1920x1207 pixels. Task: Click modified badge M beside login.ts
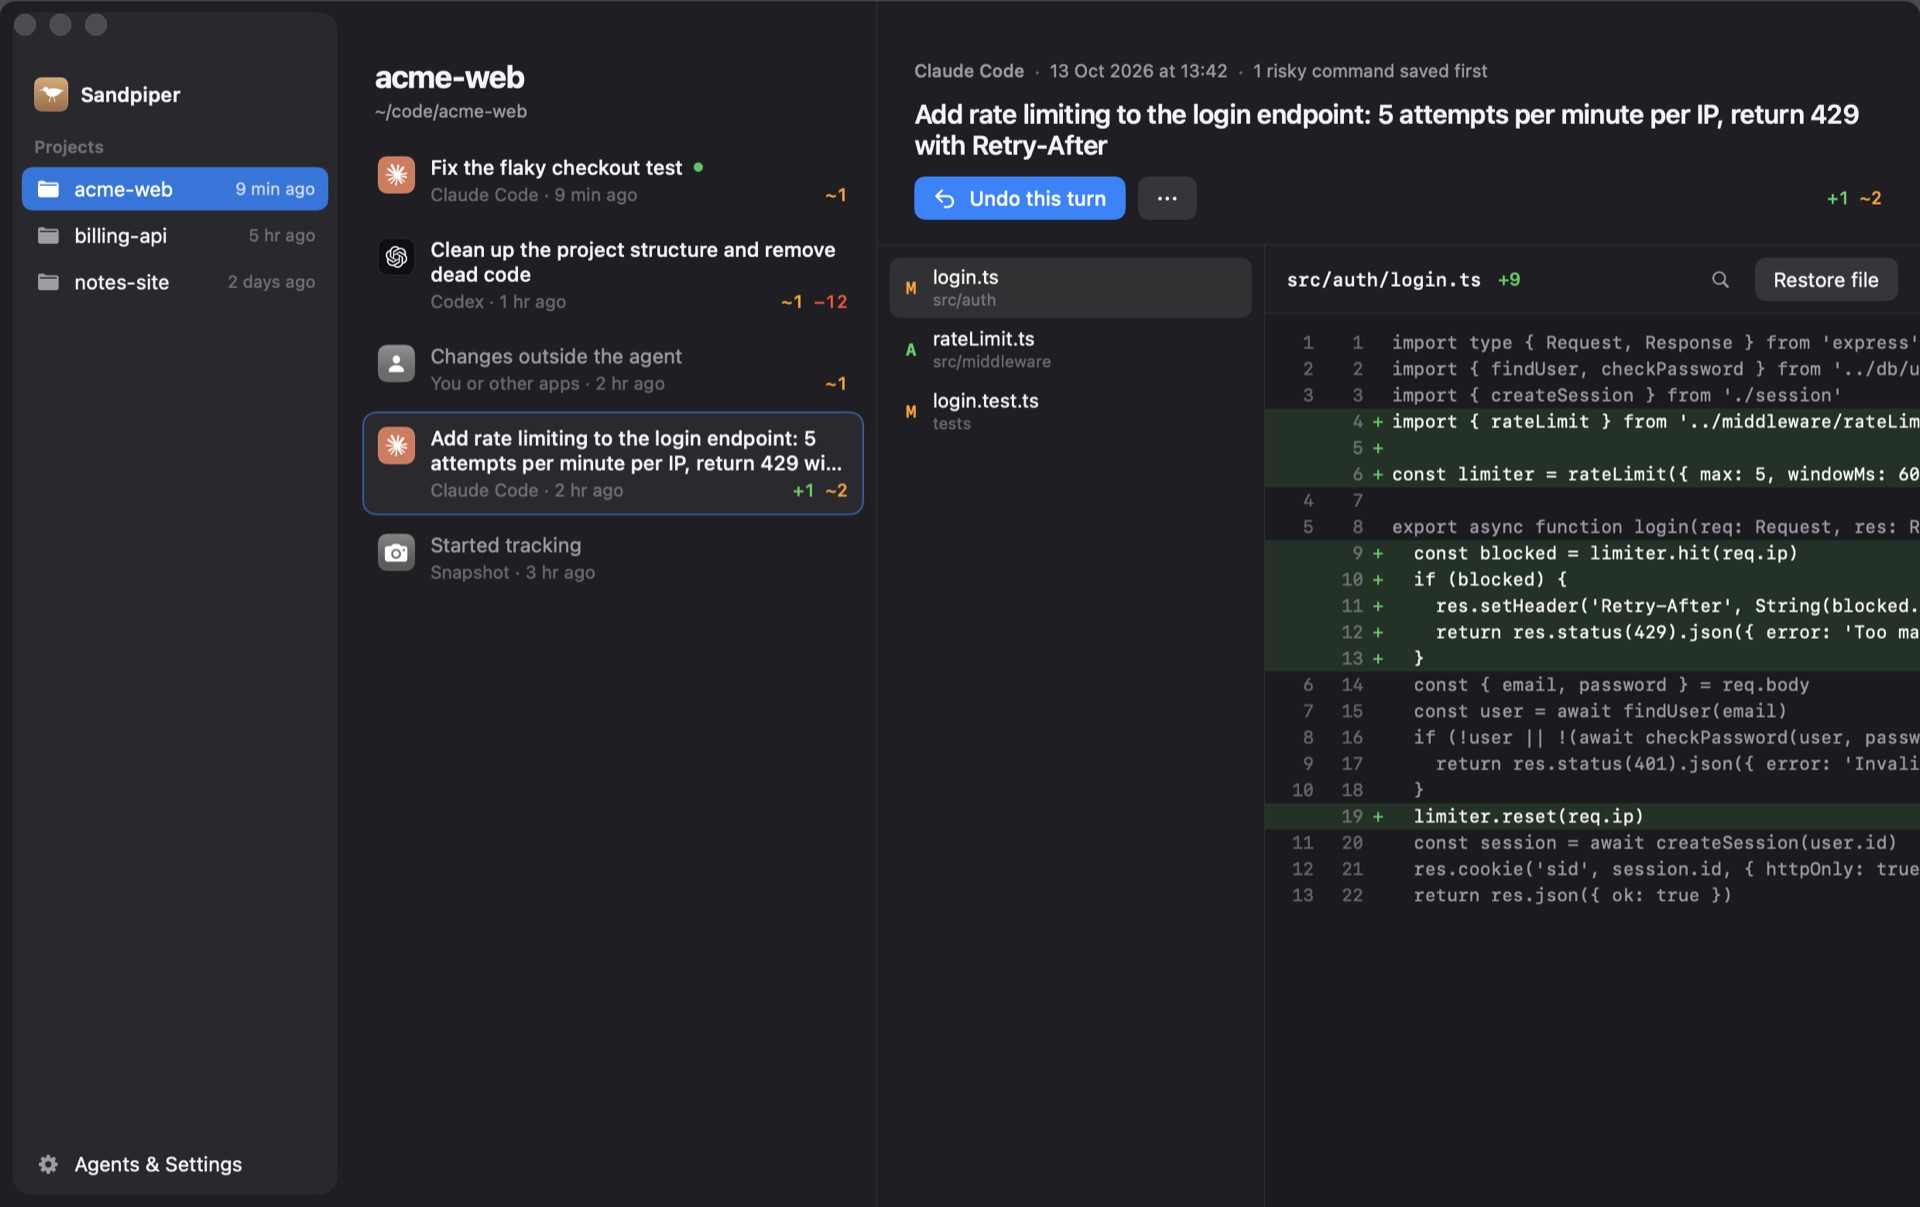[911, 288]
